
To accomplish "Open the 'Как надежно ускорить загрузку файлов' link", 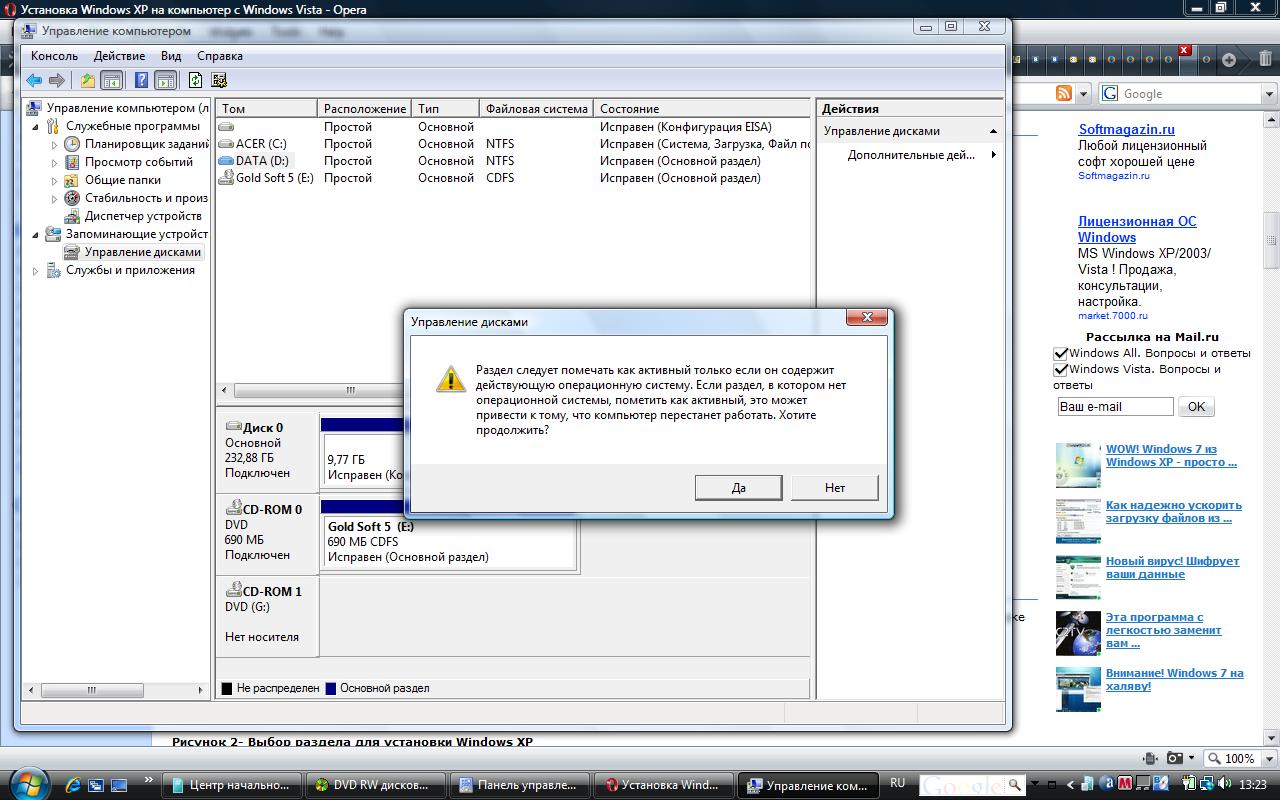I will [x=1173, y=512].
